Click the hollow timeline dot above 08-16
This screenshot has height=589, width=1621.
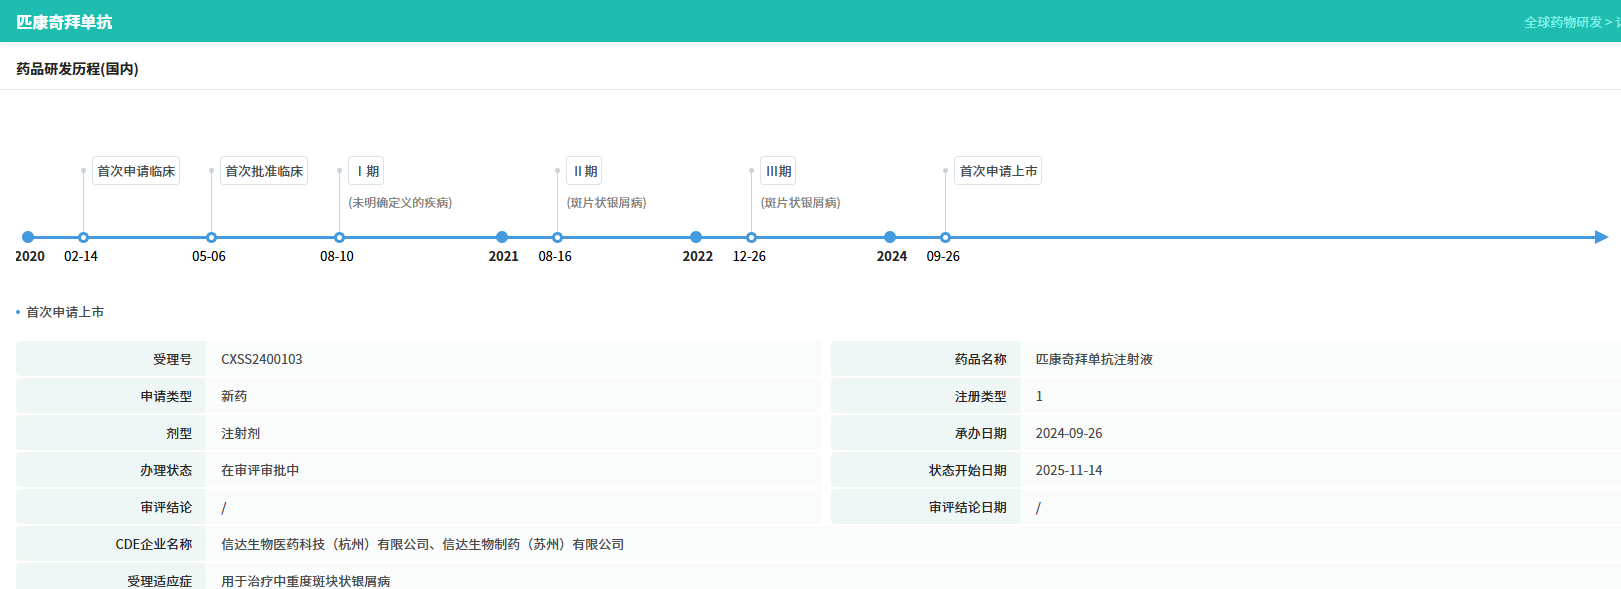coord(557,237)
